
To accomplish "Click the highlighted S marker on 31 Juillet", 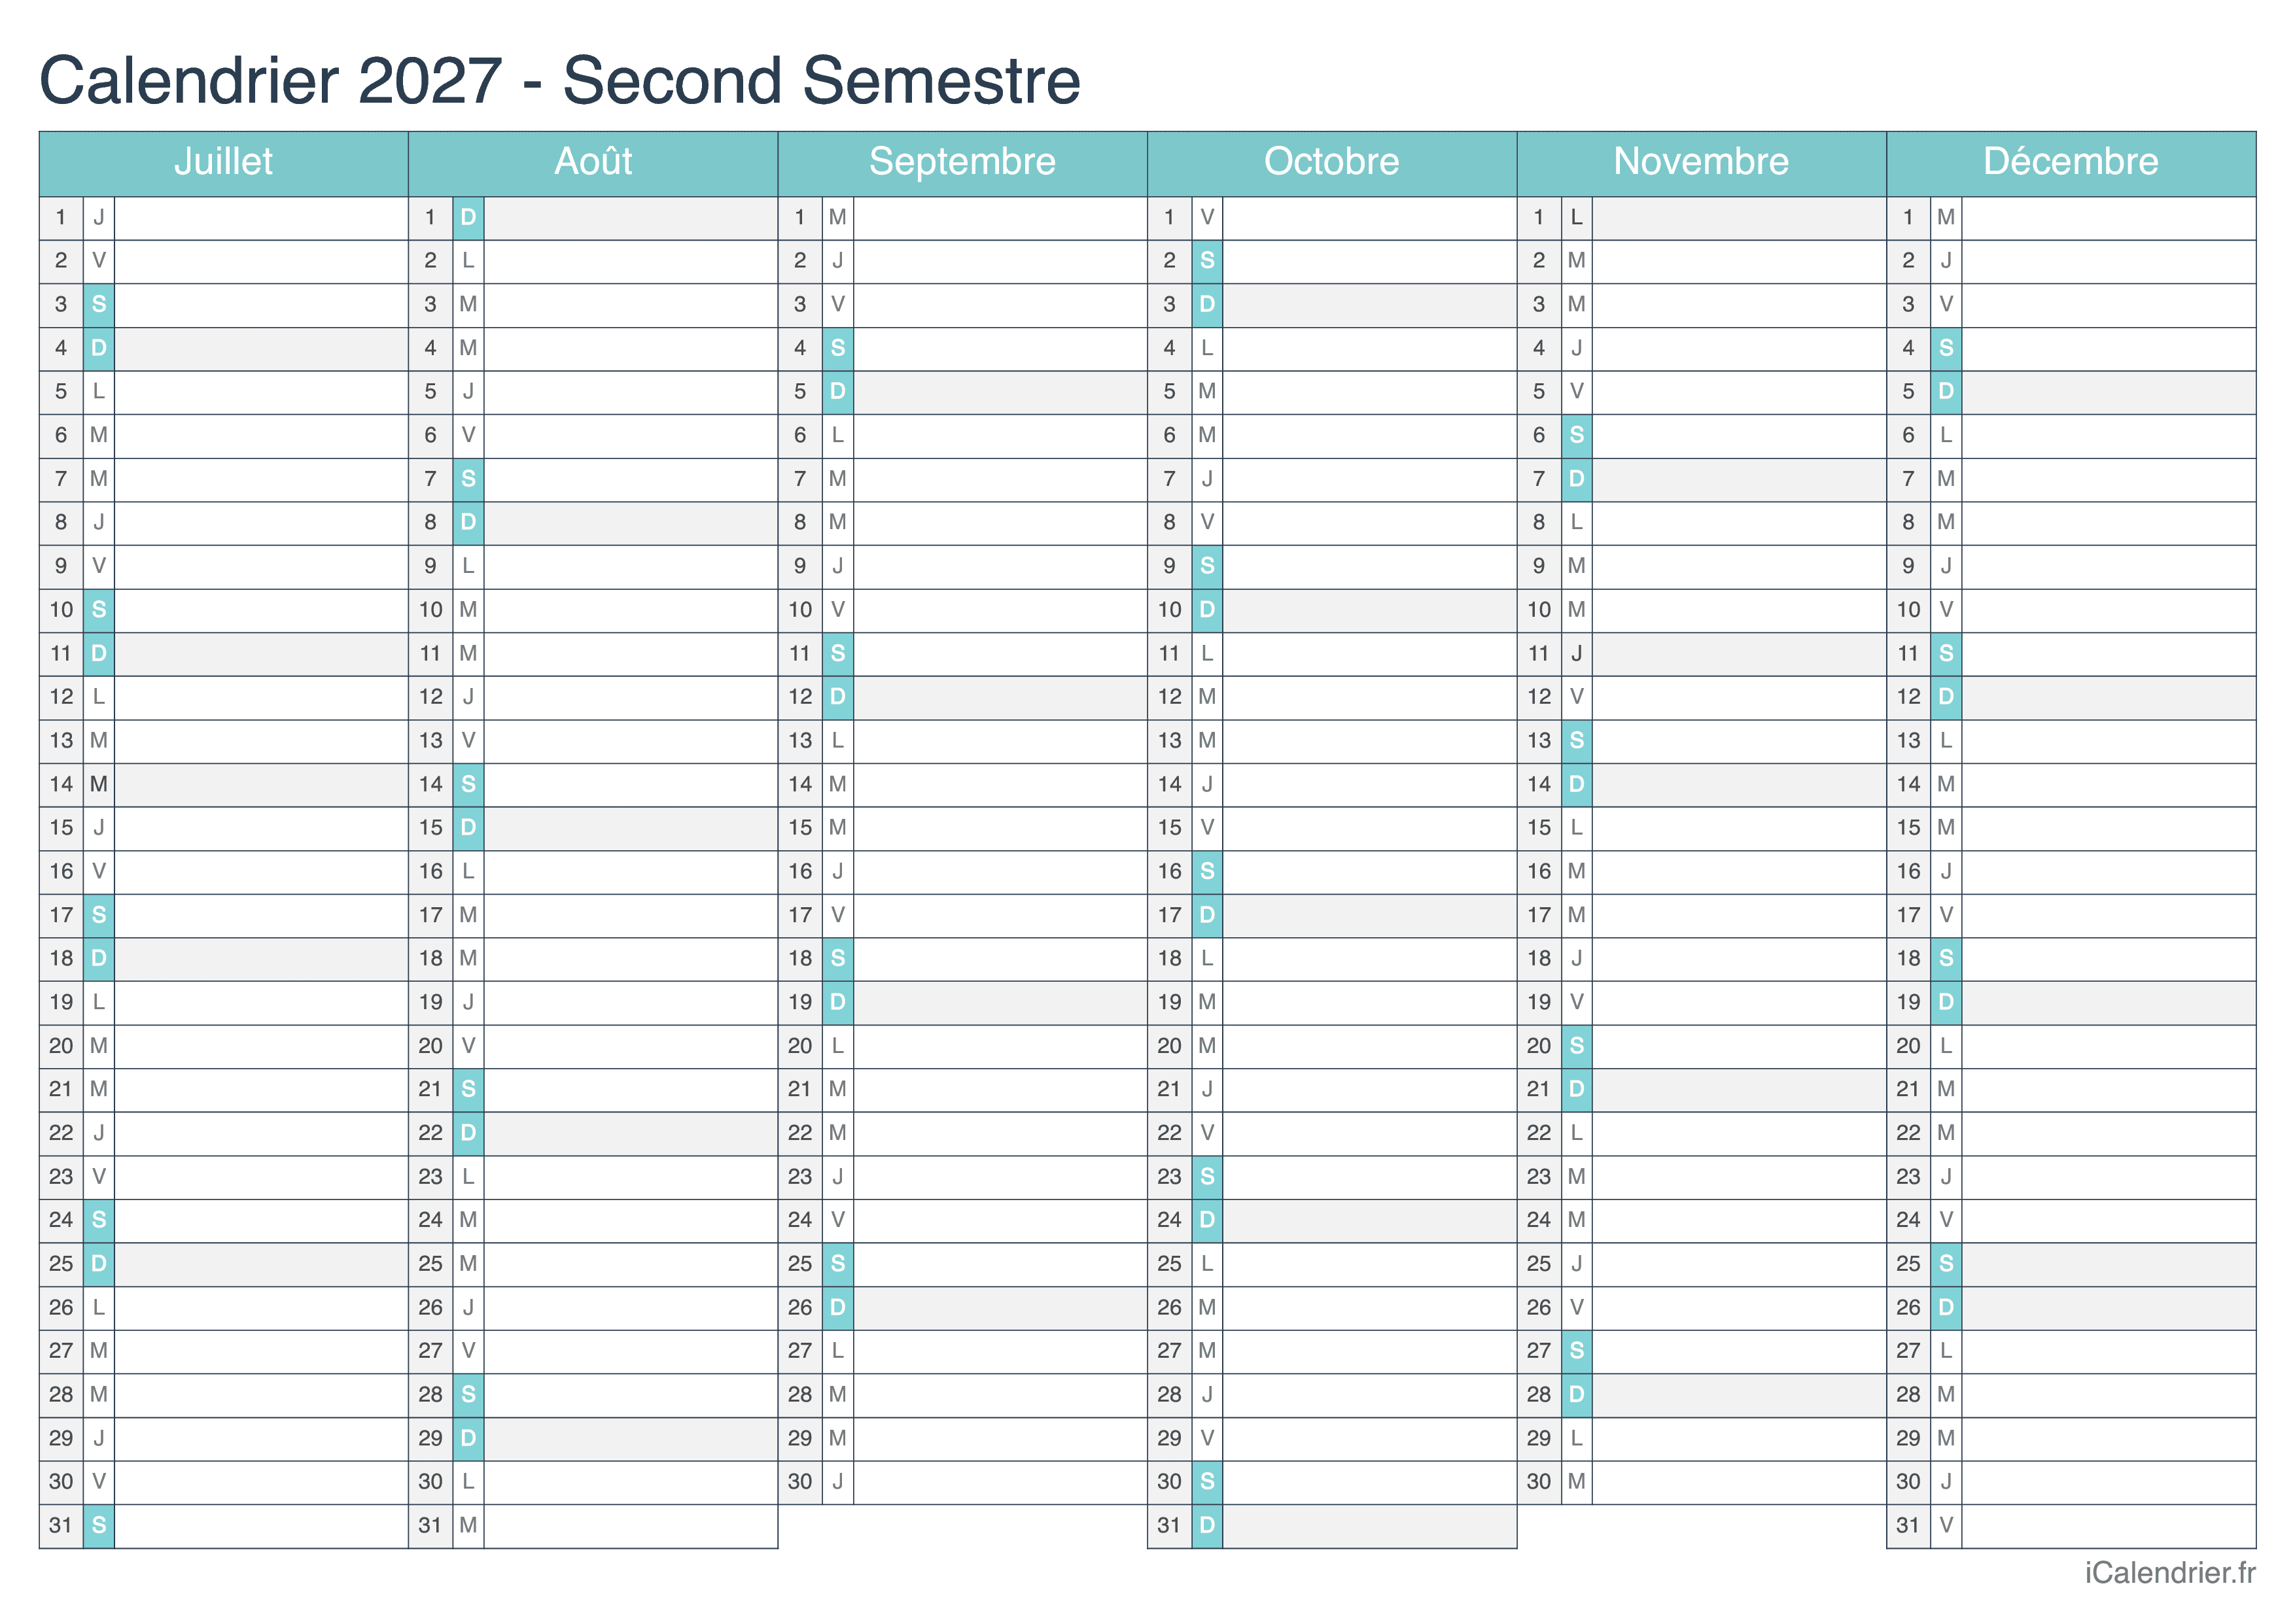I will coord(99,1526).
